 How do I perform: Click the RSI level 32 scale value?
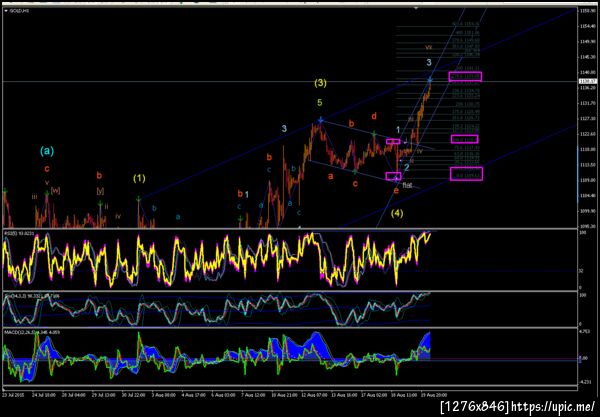point(581,271)
